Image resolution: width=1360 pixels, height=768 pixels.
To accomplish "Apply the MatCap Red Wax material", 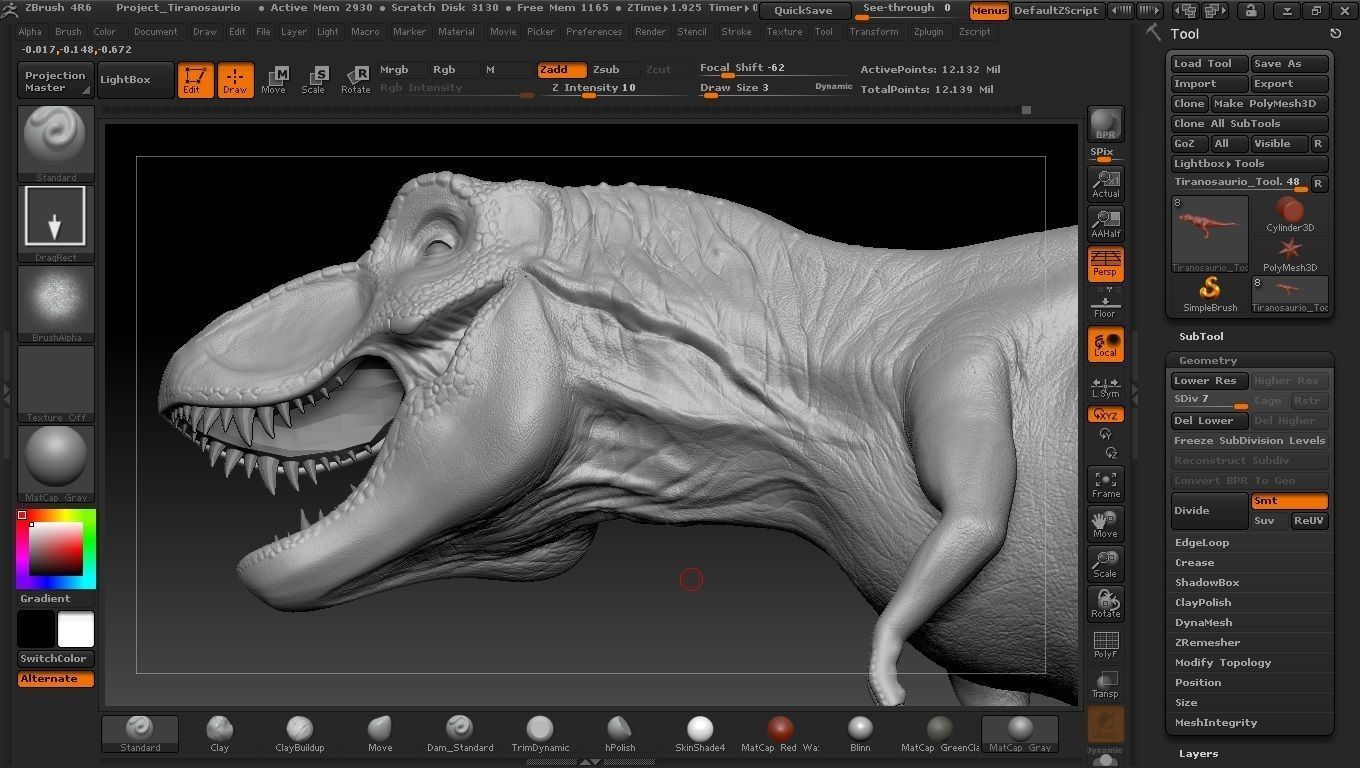I will [x=780, y=733].
